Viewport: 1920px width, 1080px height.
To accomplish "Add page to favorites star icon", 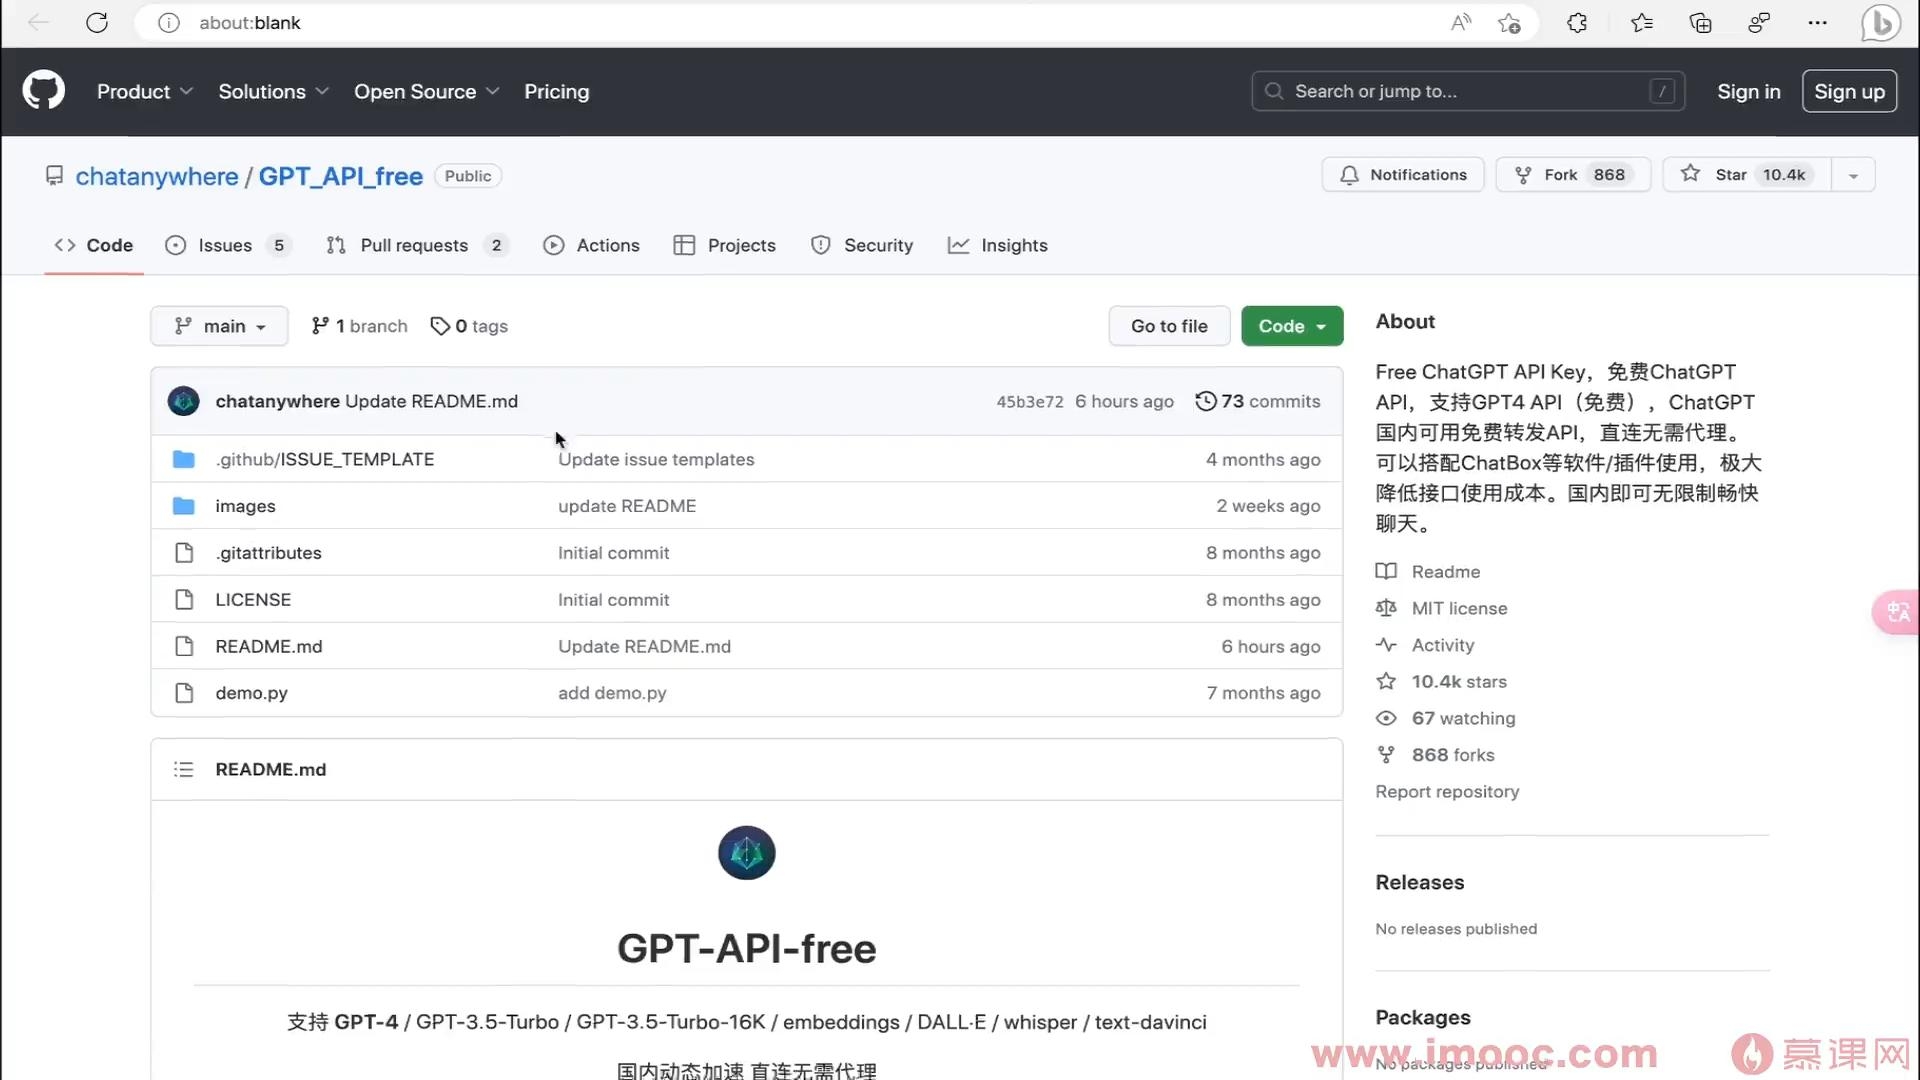I will point(1509,22).
